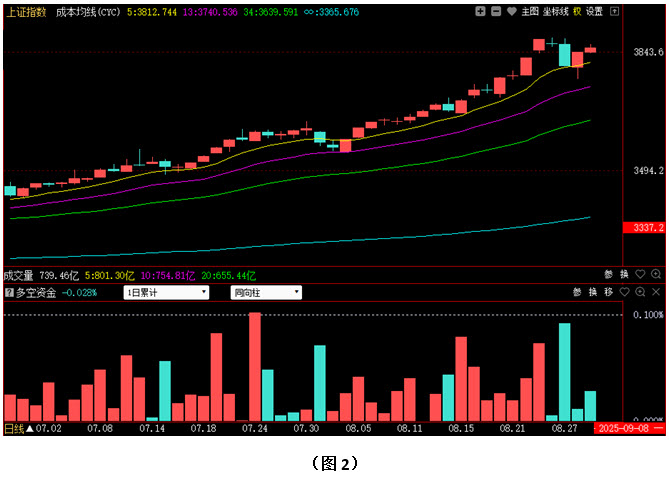Click the -0.028% 多空资金 value
The image size is (669, 482).
click(x=79, y=293)
